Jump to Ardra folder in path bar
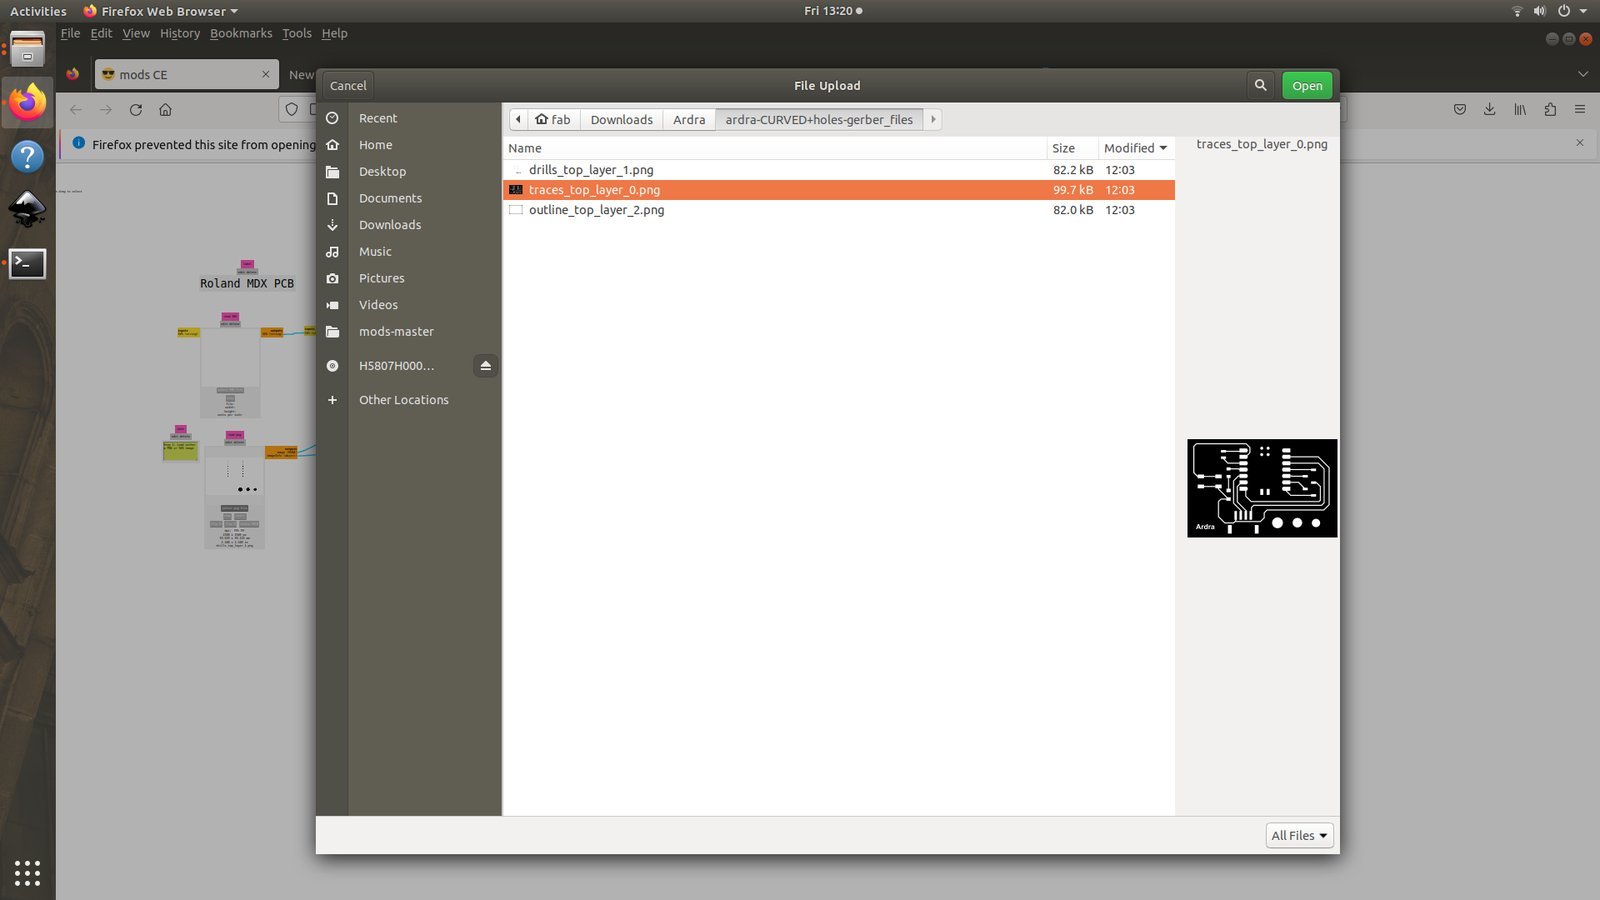Viewport: 1600px width, 900px height. [689, 119]
